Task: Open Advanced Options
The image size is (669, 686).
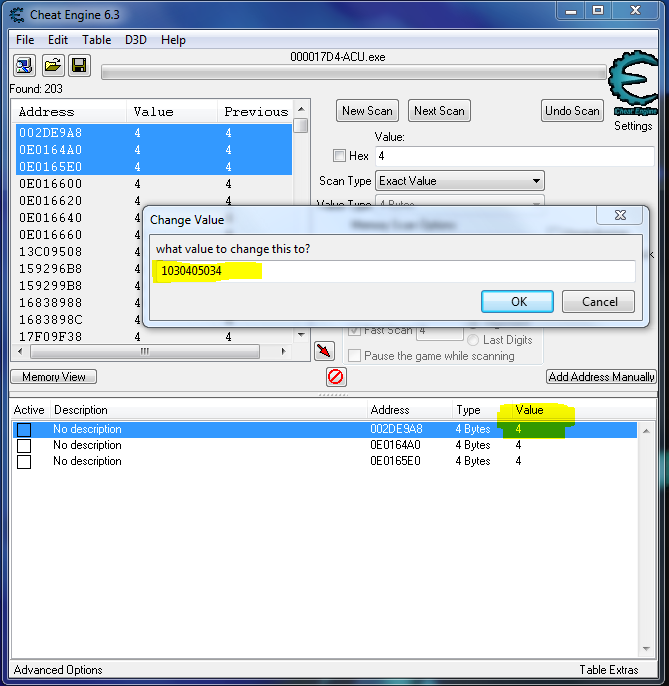Action: coord(58,670)
